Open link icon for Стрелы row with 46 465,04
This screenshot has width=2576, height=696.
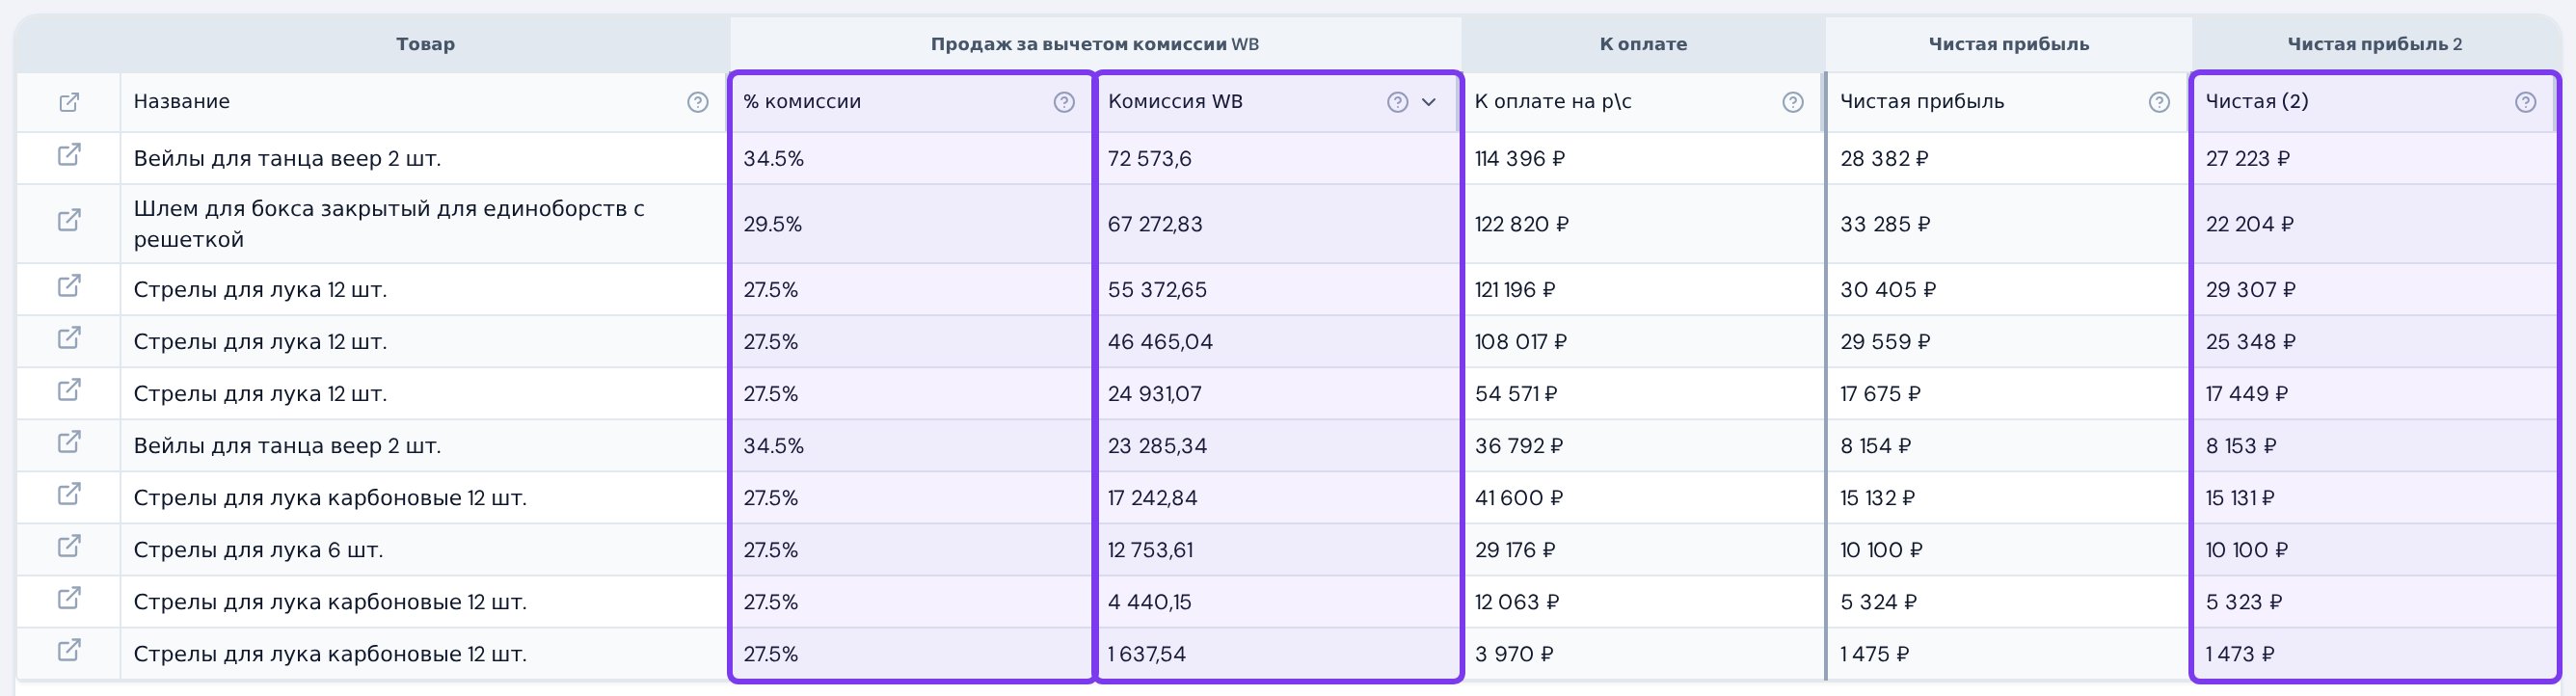click(69, 338)
